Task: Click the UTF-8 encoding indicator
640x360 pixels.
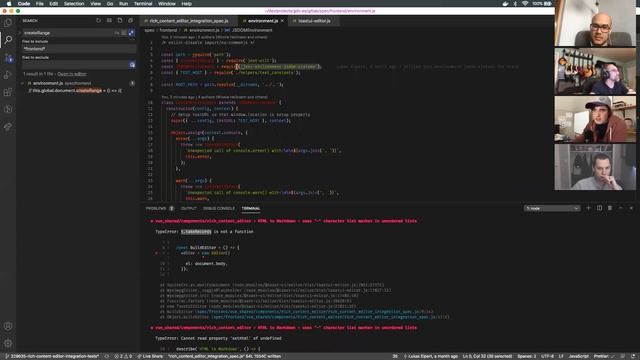Action: click(547, 356)
